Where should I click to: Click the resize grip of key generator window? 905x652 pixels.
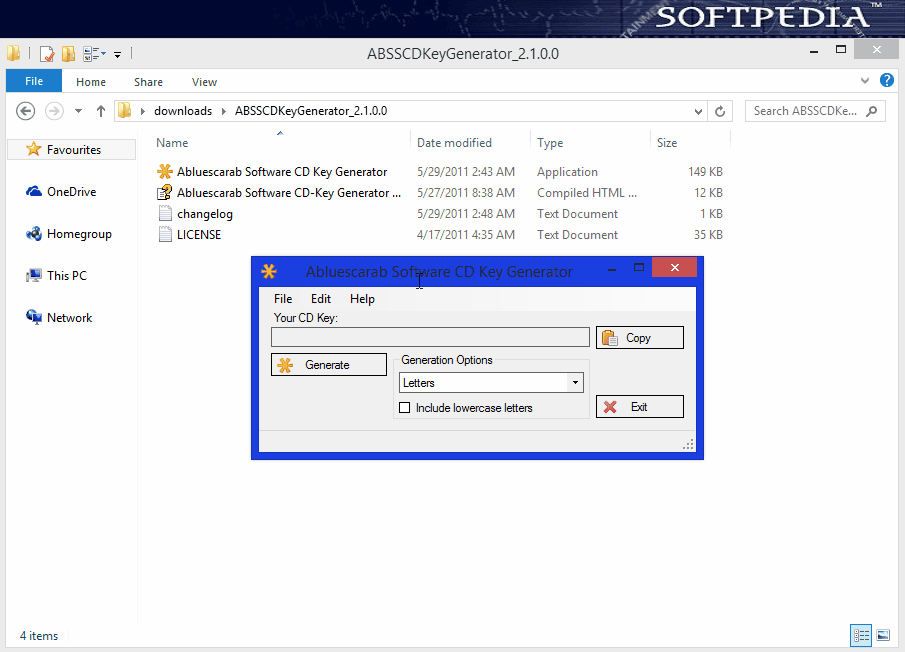coord(688,444)
